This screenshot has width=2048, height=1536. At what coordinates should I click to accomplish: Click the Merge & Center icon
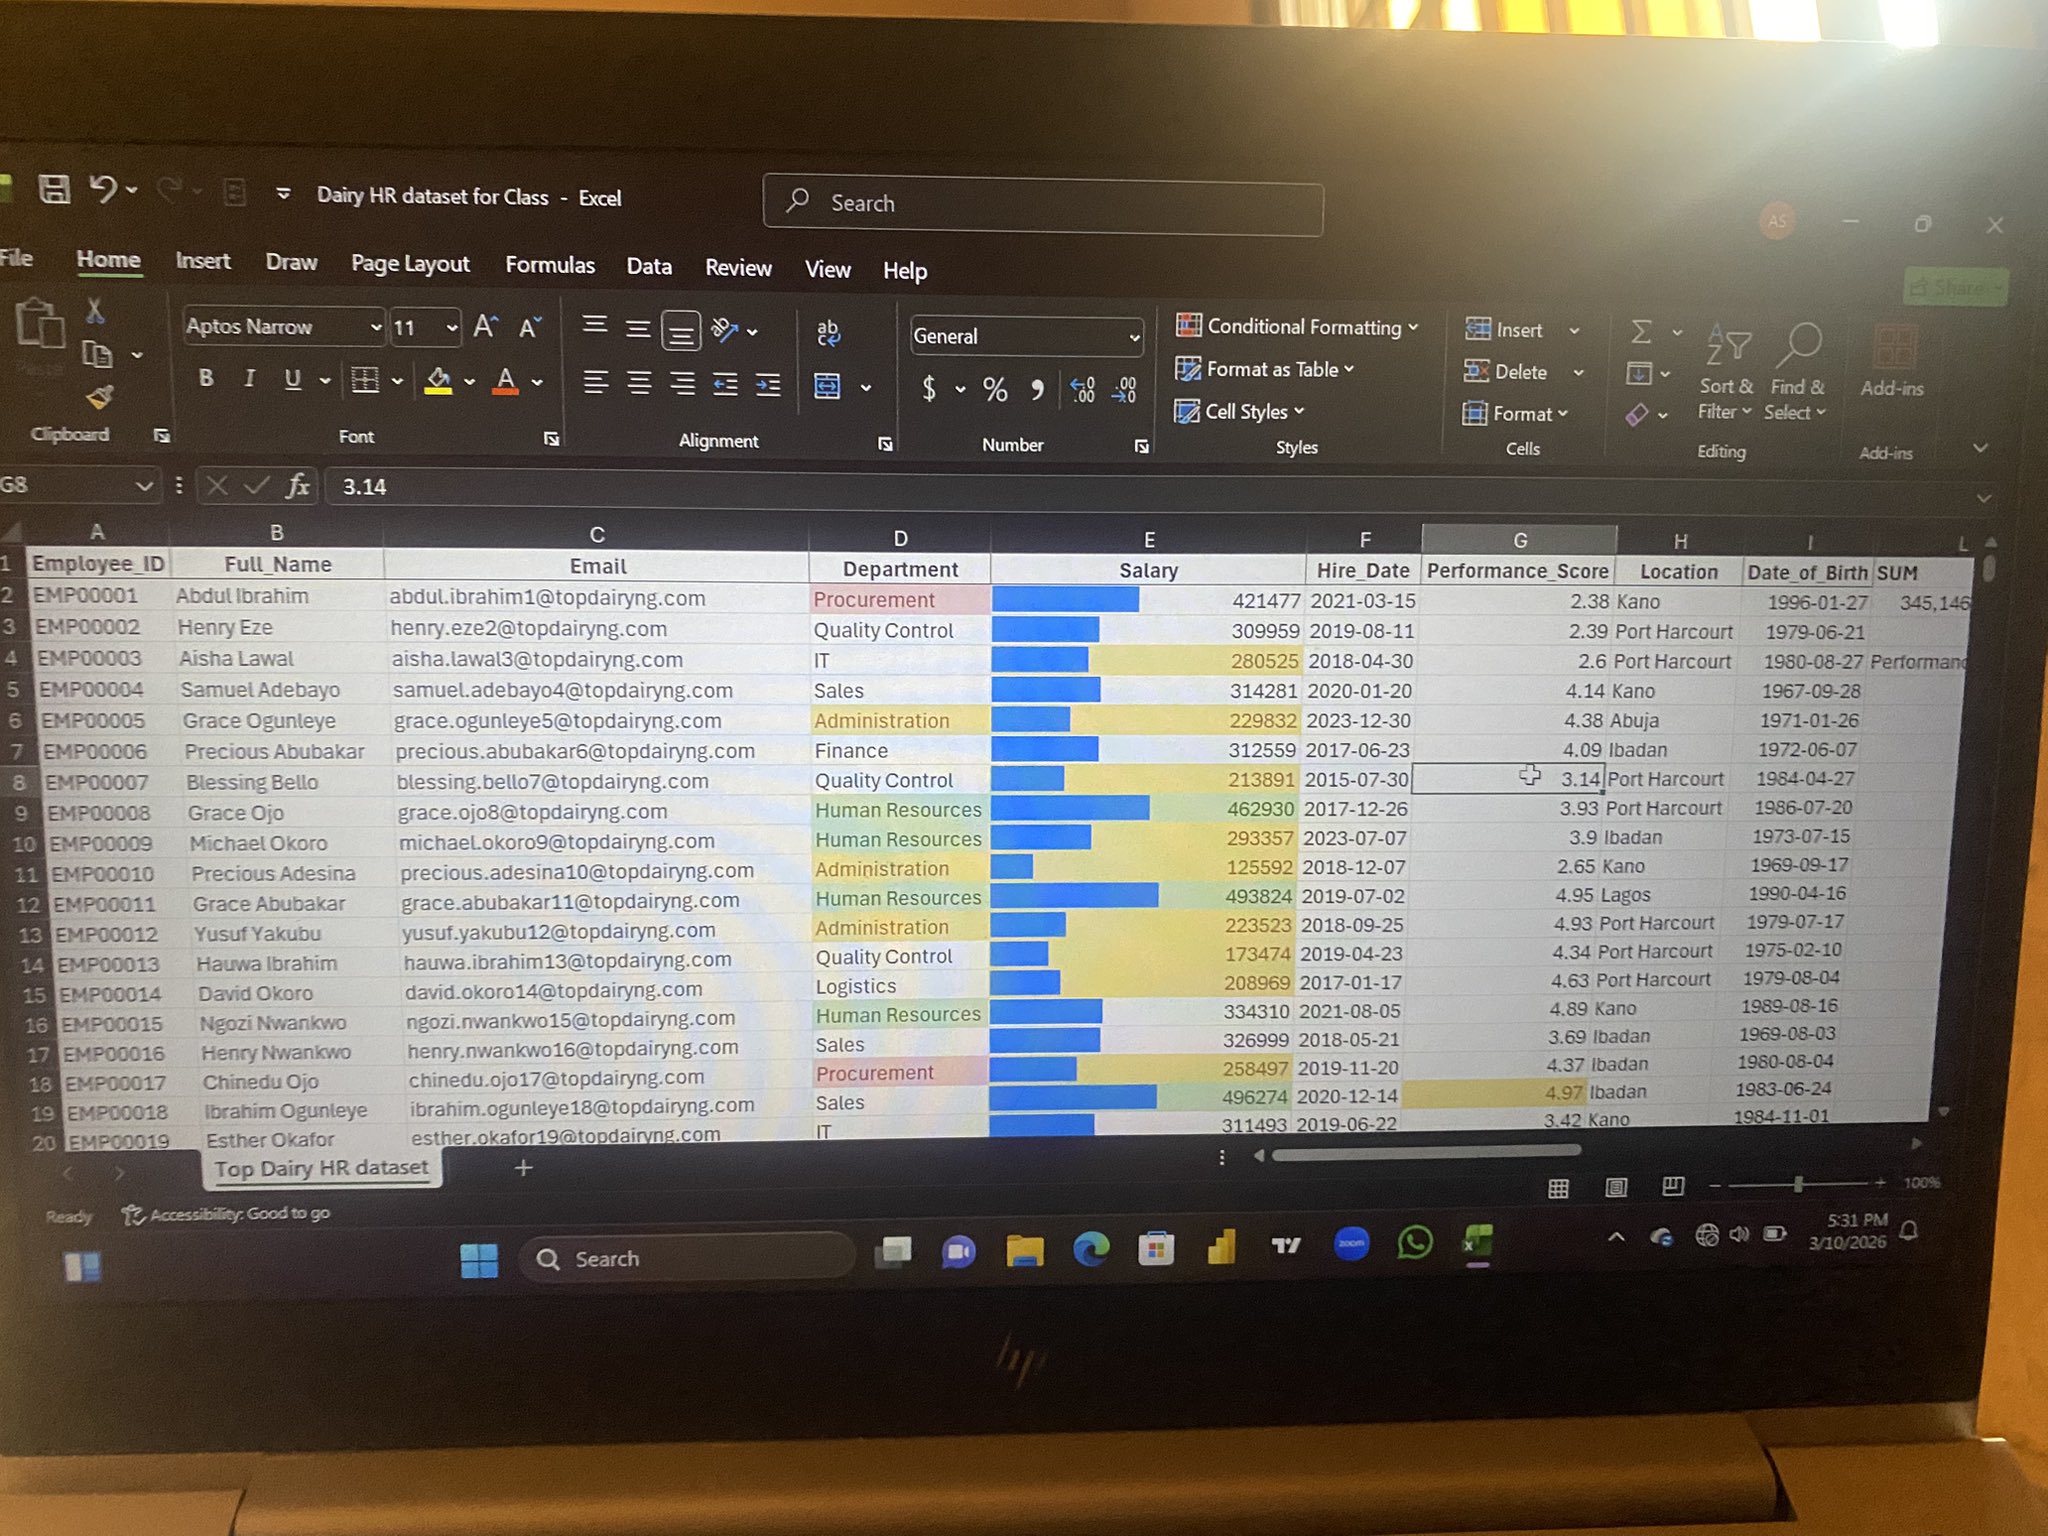click(828, 386)
